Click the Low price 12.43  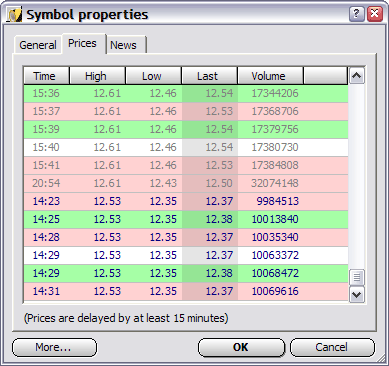[x=163, y=183]
